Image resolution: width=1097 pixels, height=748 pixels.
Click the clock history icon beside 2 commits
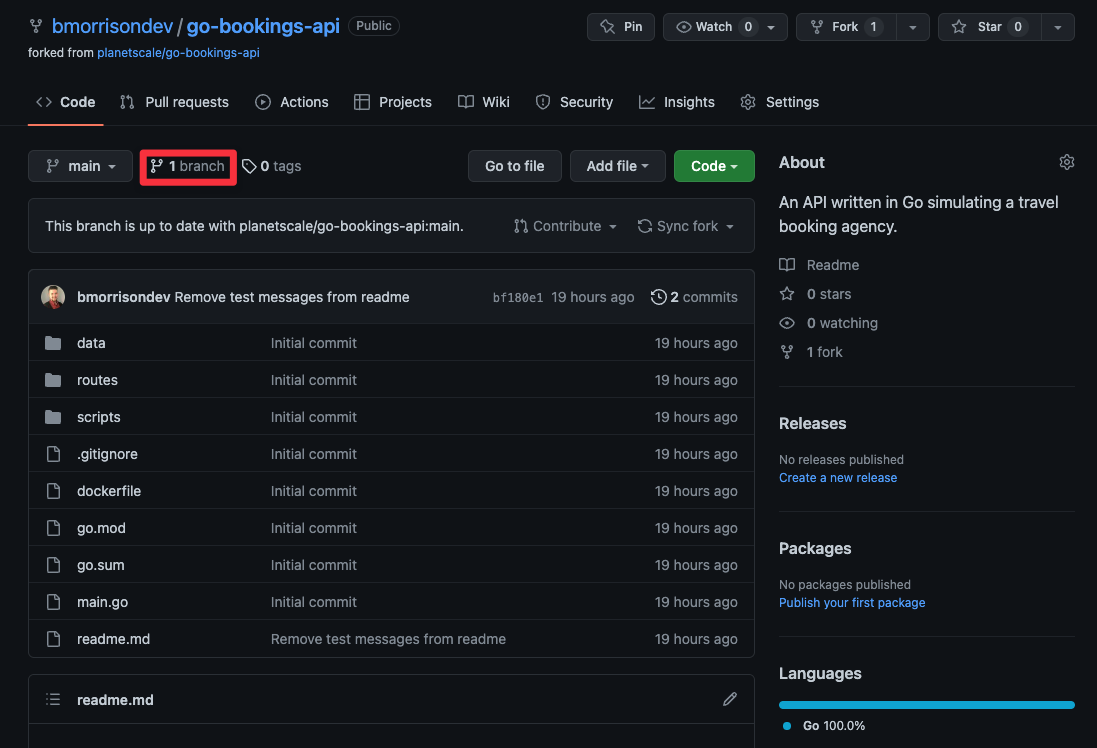[x=658, y=297]
